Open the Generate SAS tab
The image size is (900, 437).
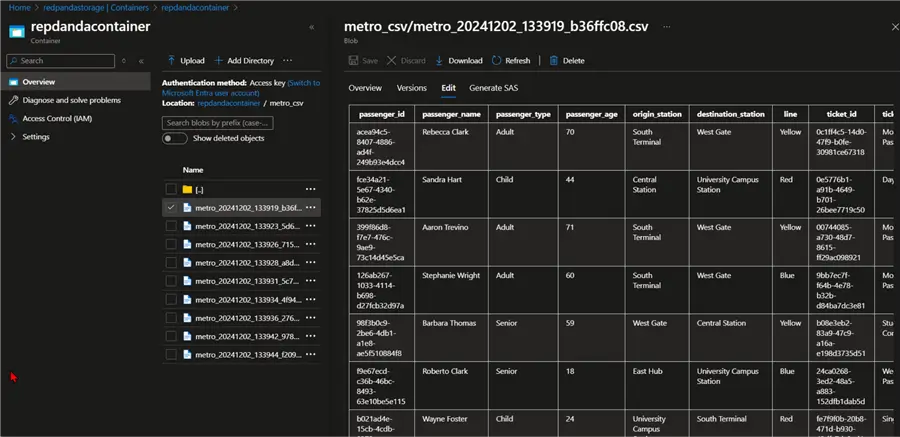[x=494, y=88]
